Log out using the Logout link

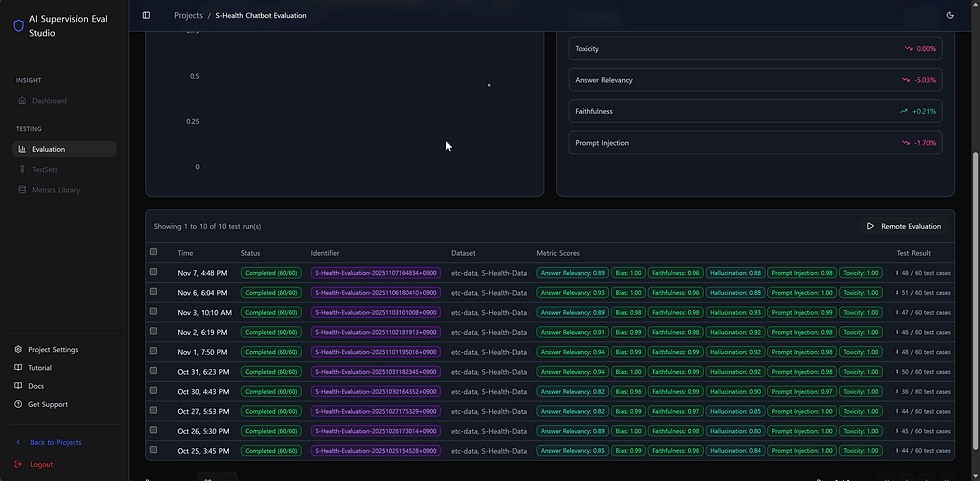(x=41, y=464)
